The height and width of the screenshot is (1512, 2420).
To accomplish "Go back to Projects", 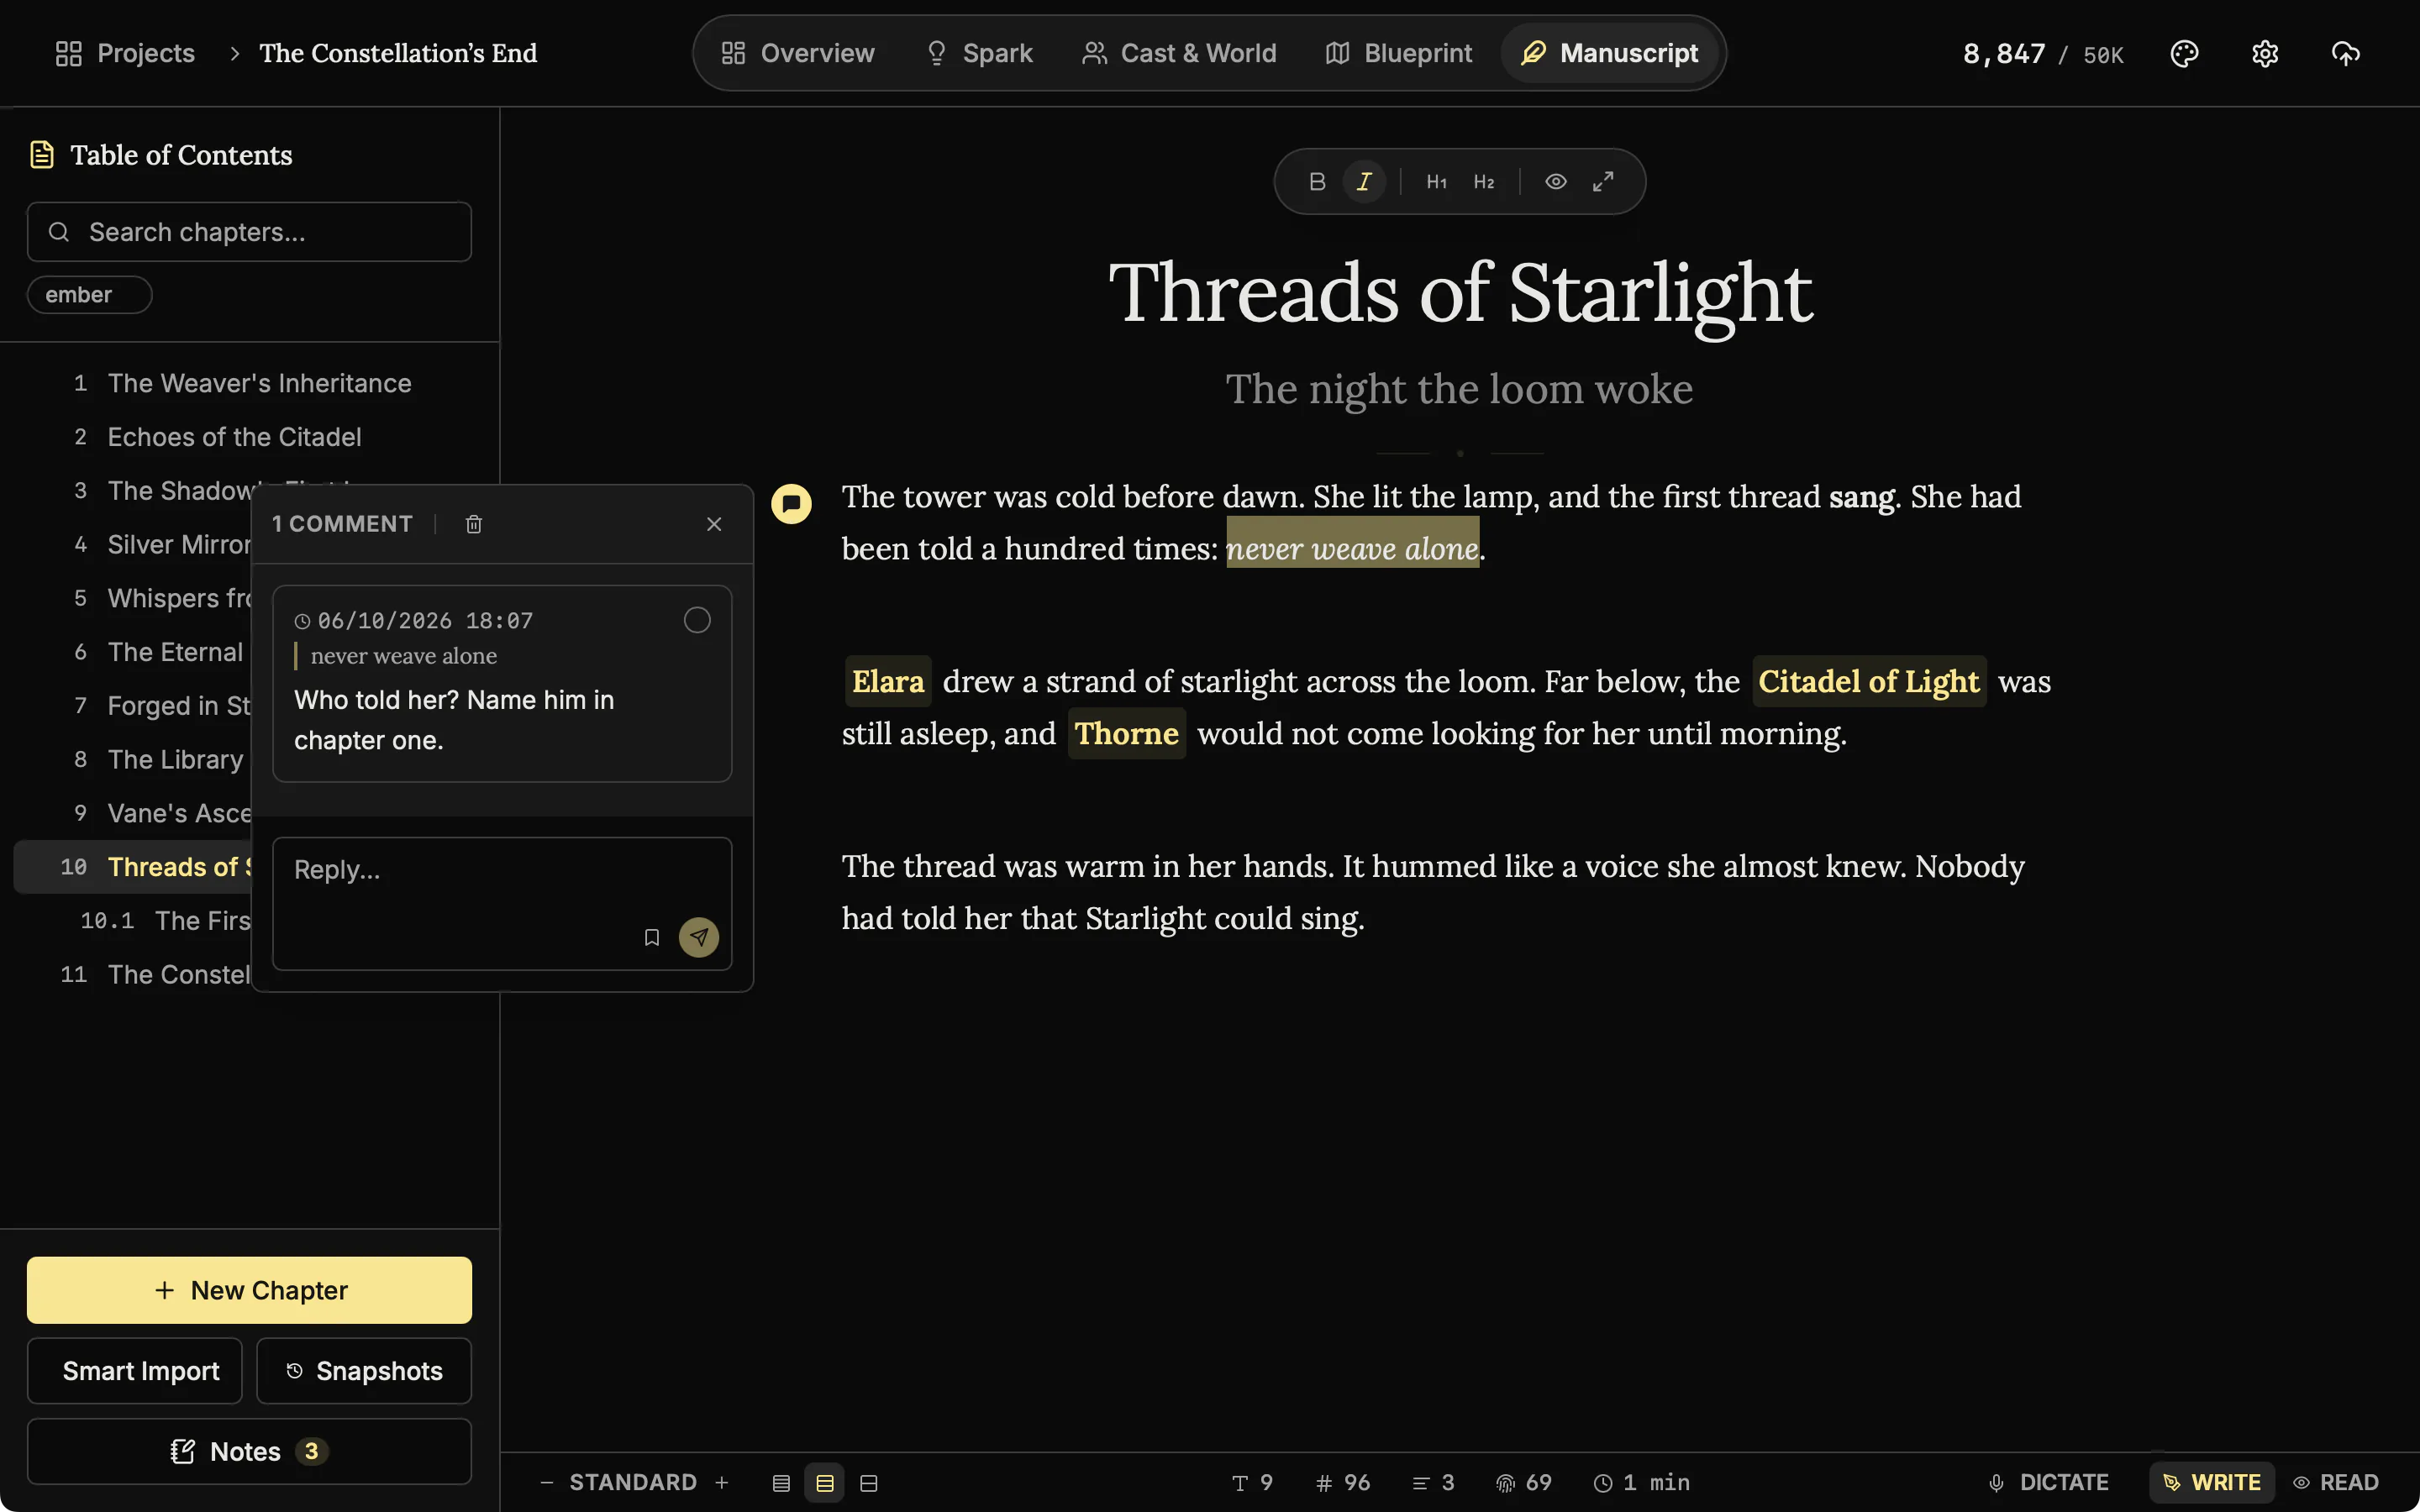I will (125, 53).
